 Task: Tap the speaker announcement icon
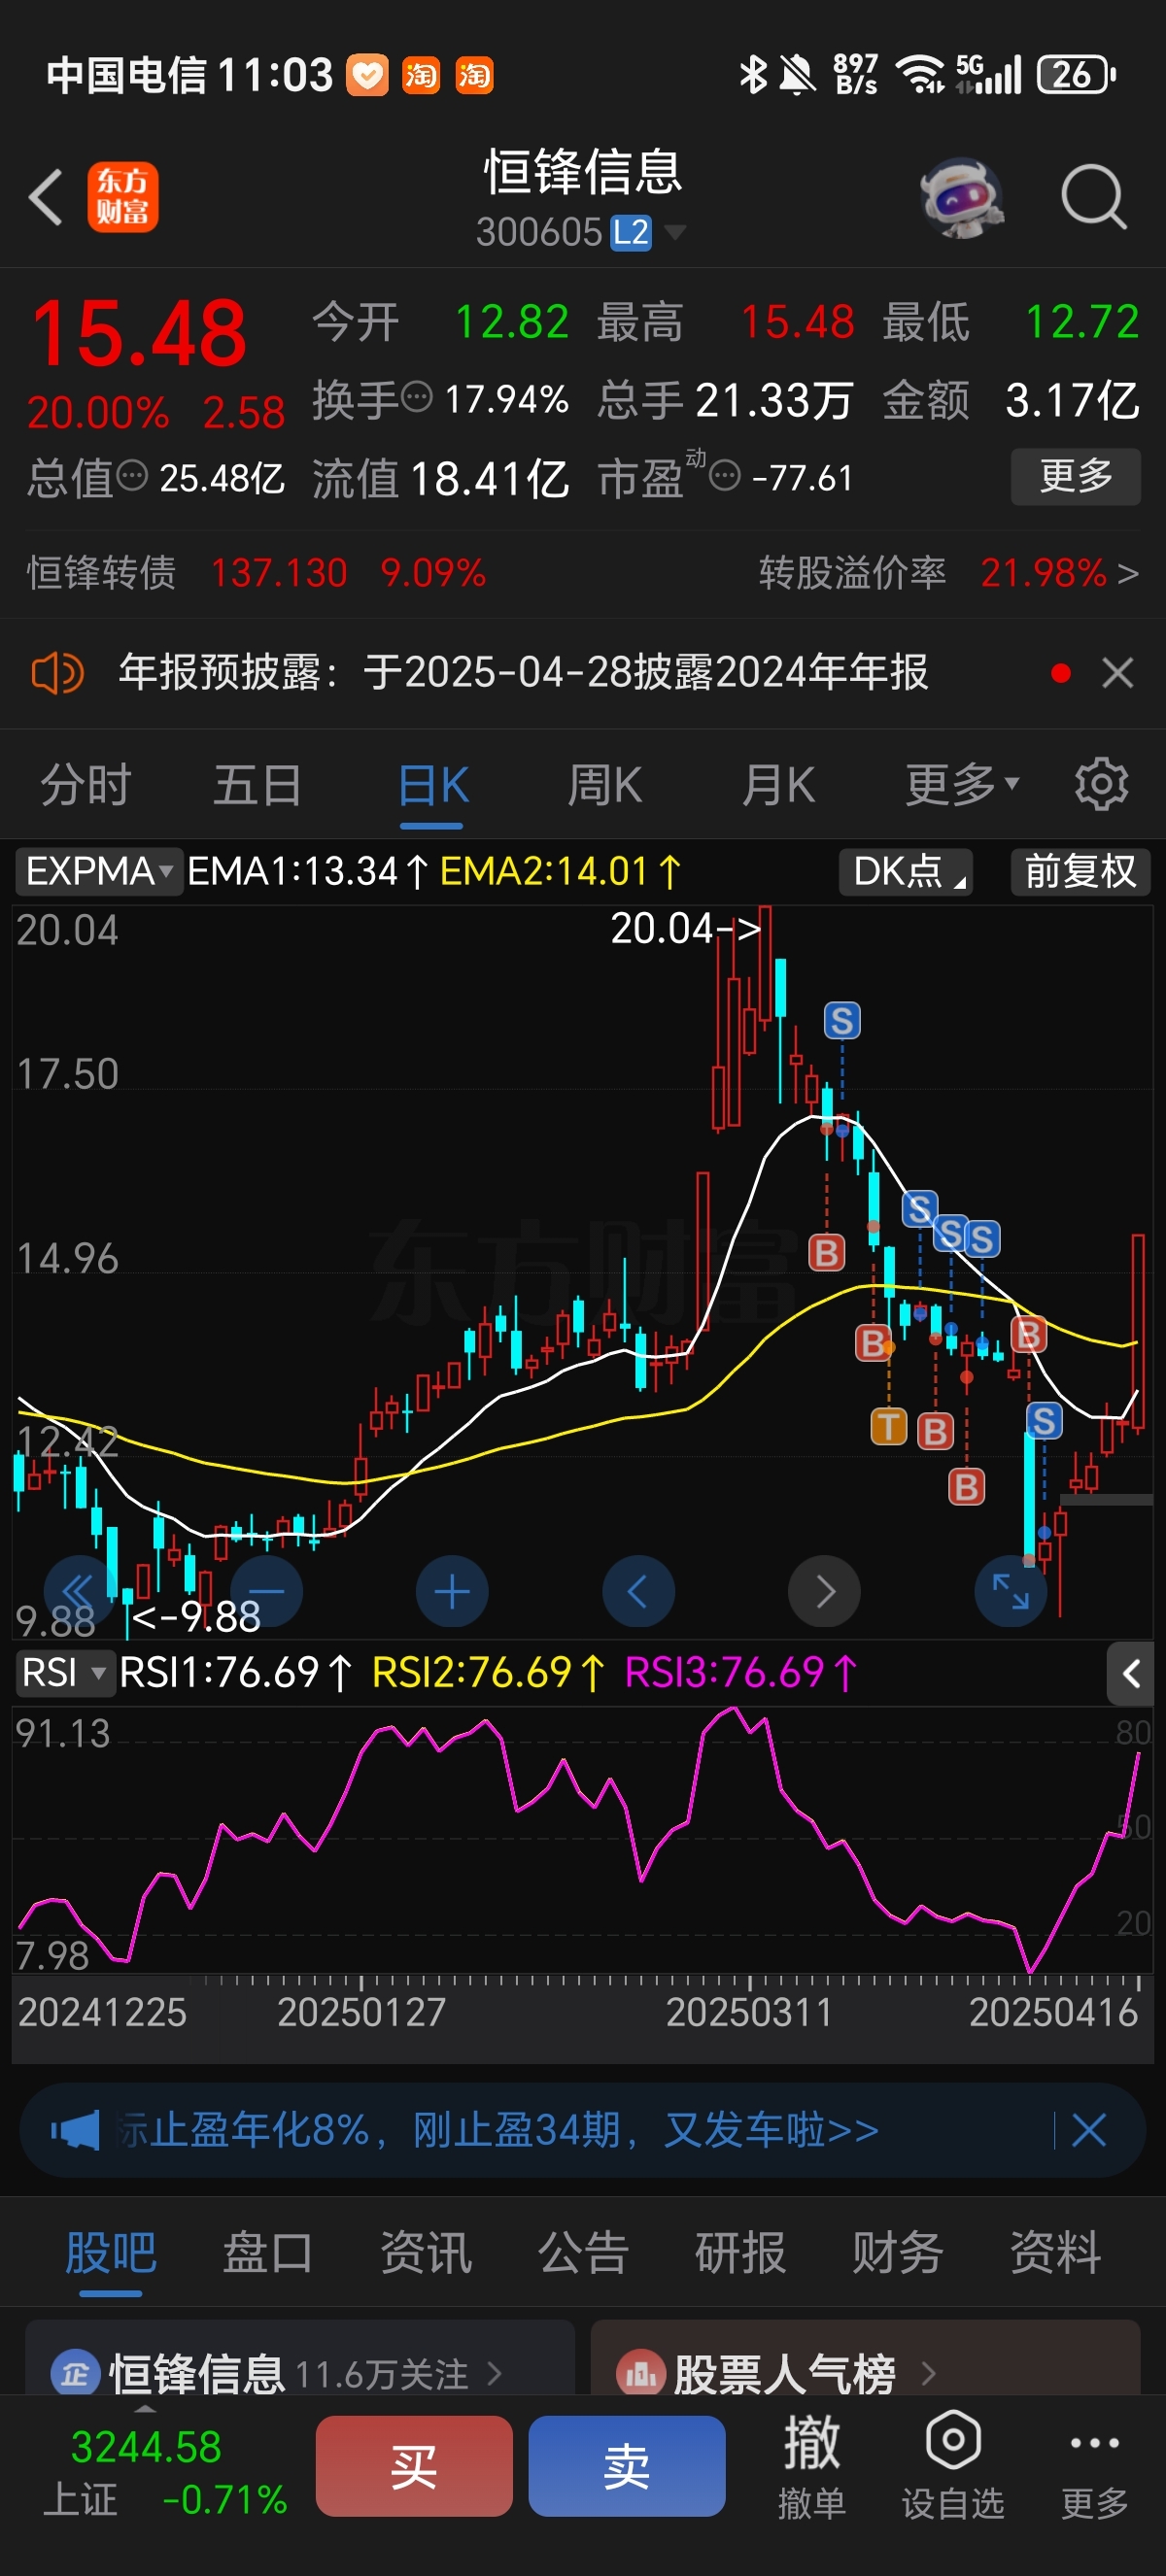tap(58, 673)
